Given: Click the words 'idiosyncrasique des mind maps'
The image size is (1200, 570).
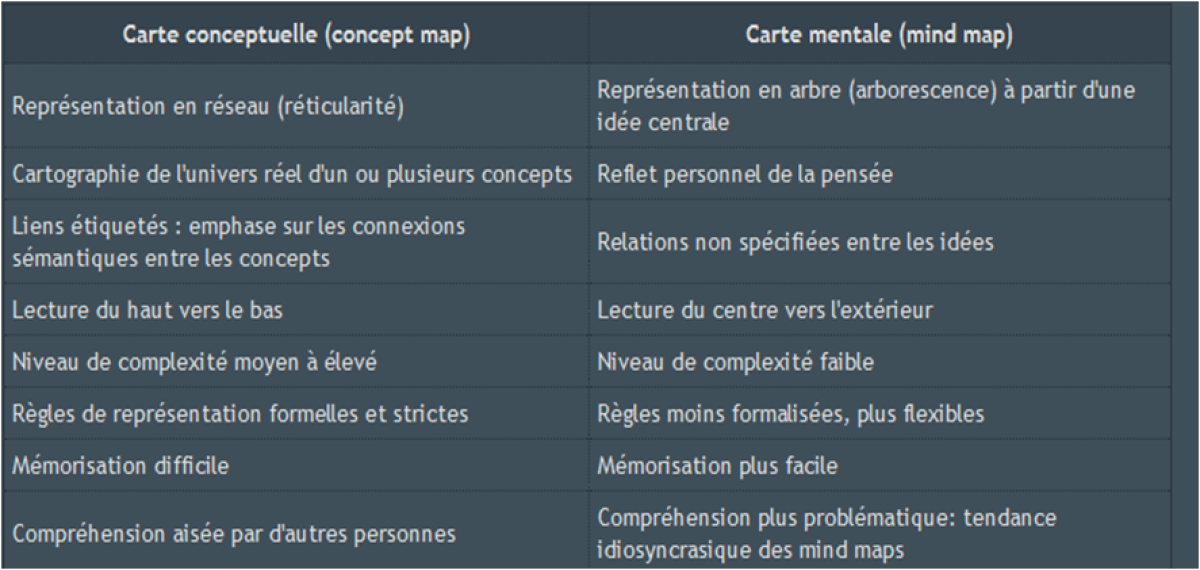Looking at the screenshot, I should pyautogui.click(x=753, y=549).
